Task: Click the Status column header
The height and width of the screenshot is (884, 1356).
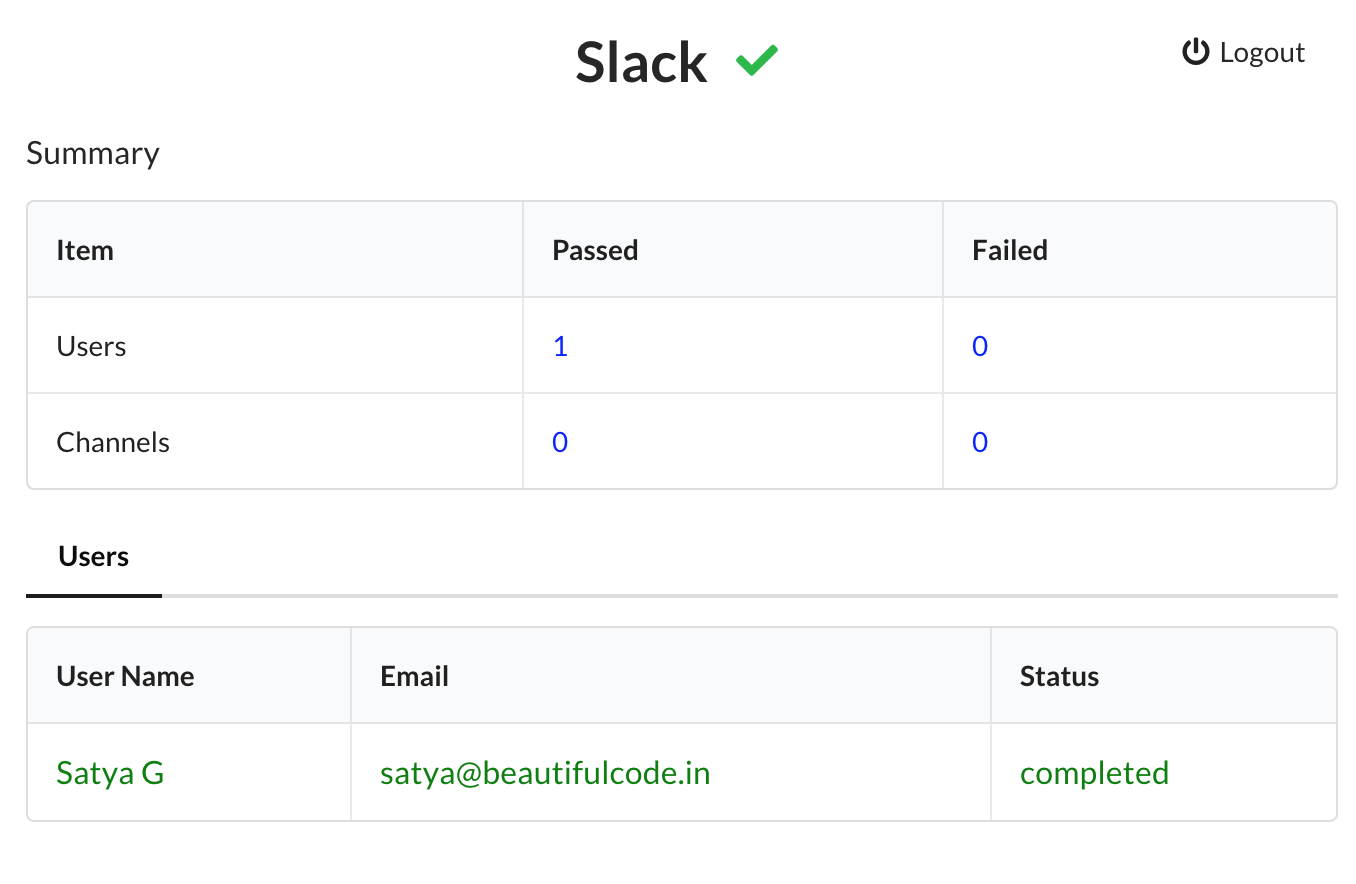Action: pos(1058,675)
